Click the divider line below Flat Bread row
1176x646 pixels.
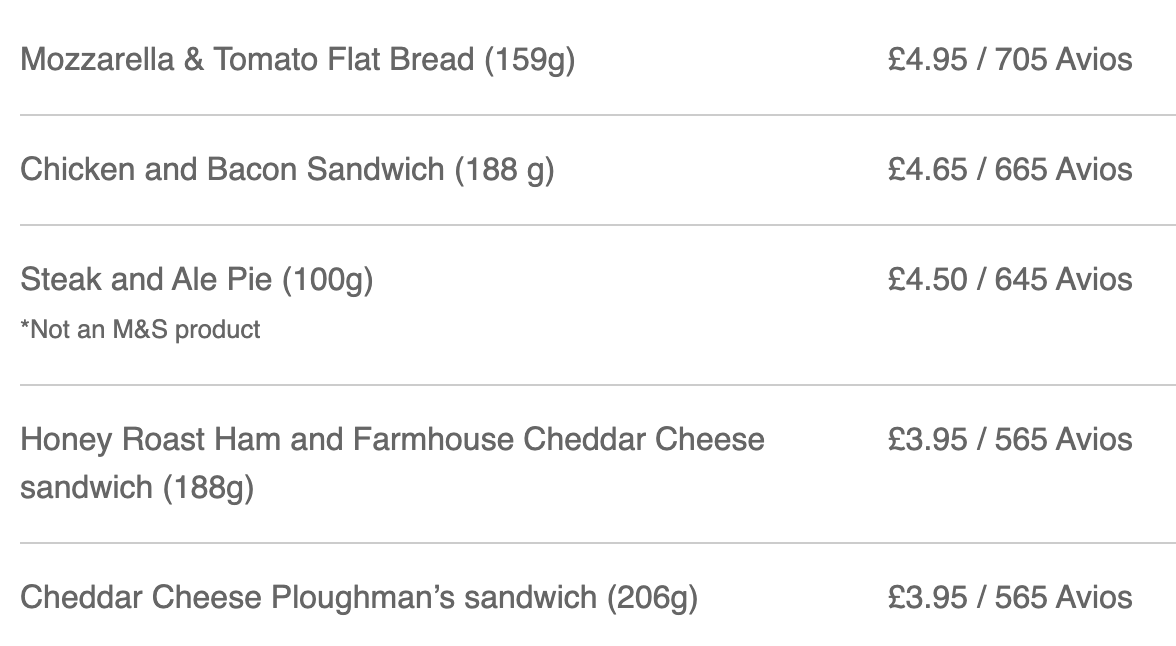tap(598, 116)
